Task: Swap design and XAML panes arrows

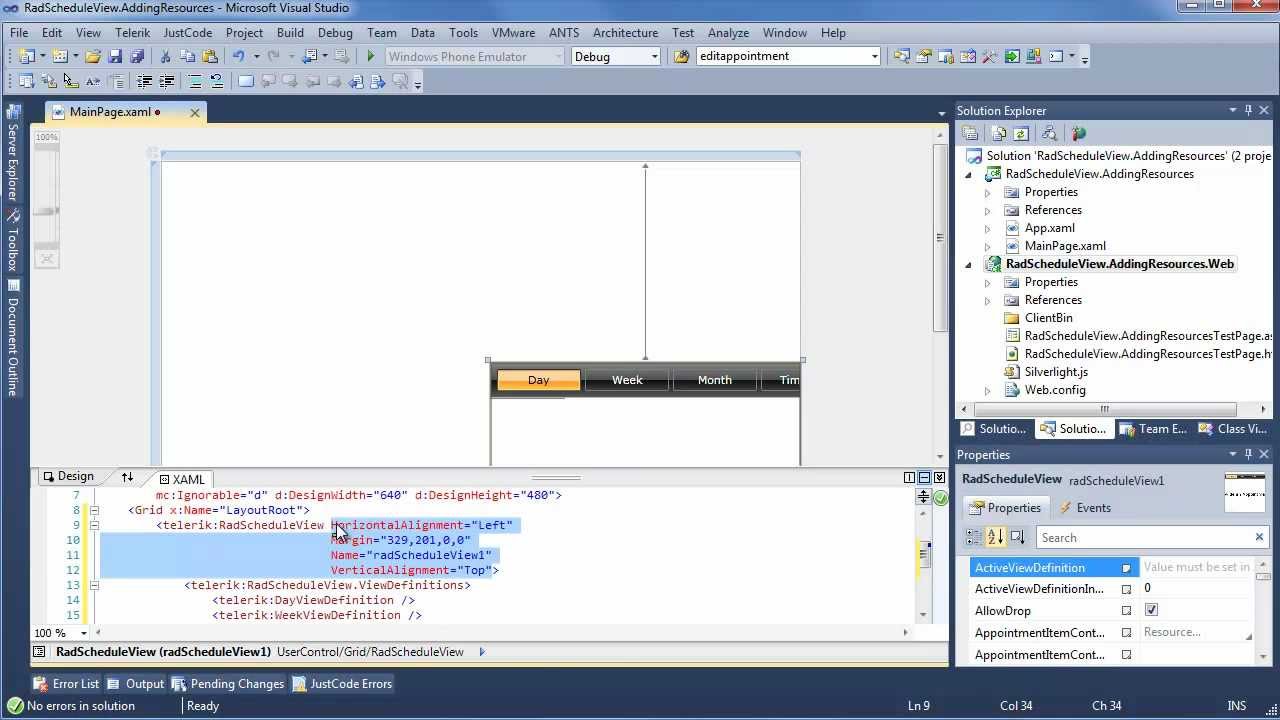Action: point(127,477)
